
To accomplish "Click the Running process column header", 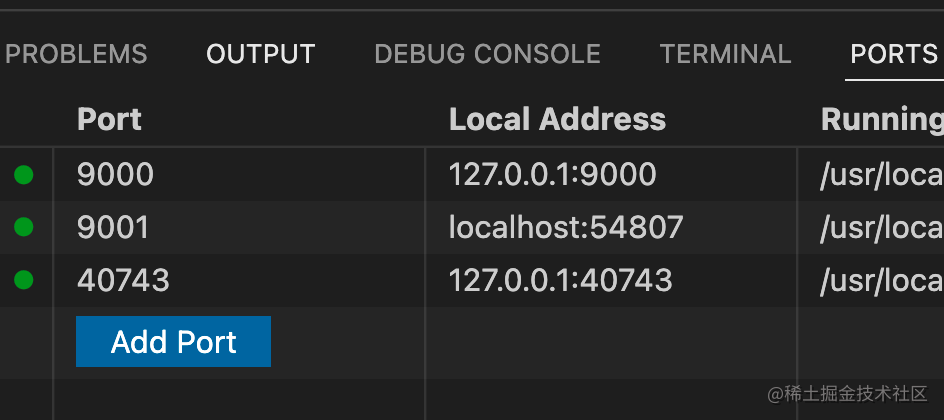I will tap(883, 119).
